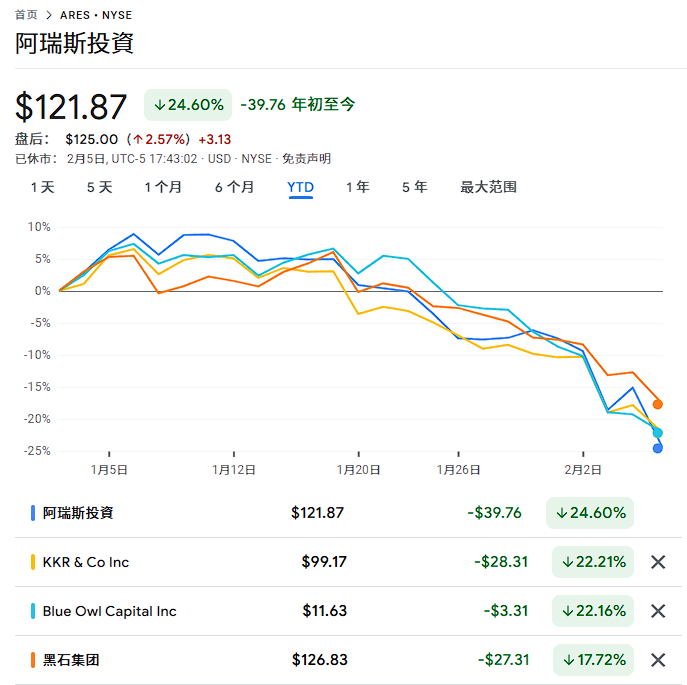This screenshot has height=685, width=687.
Task: Click the breadcrumb chevron after 首页
Action: [48, 16]
